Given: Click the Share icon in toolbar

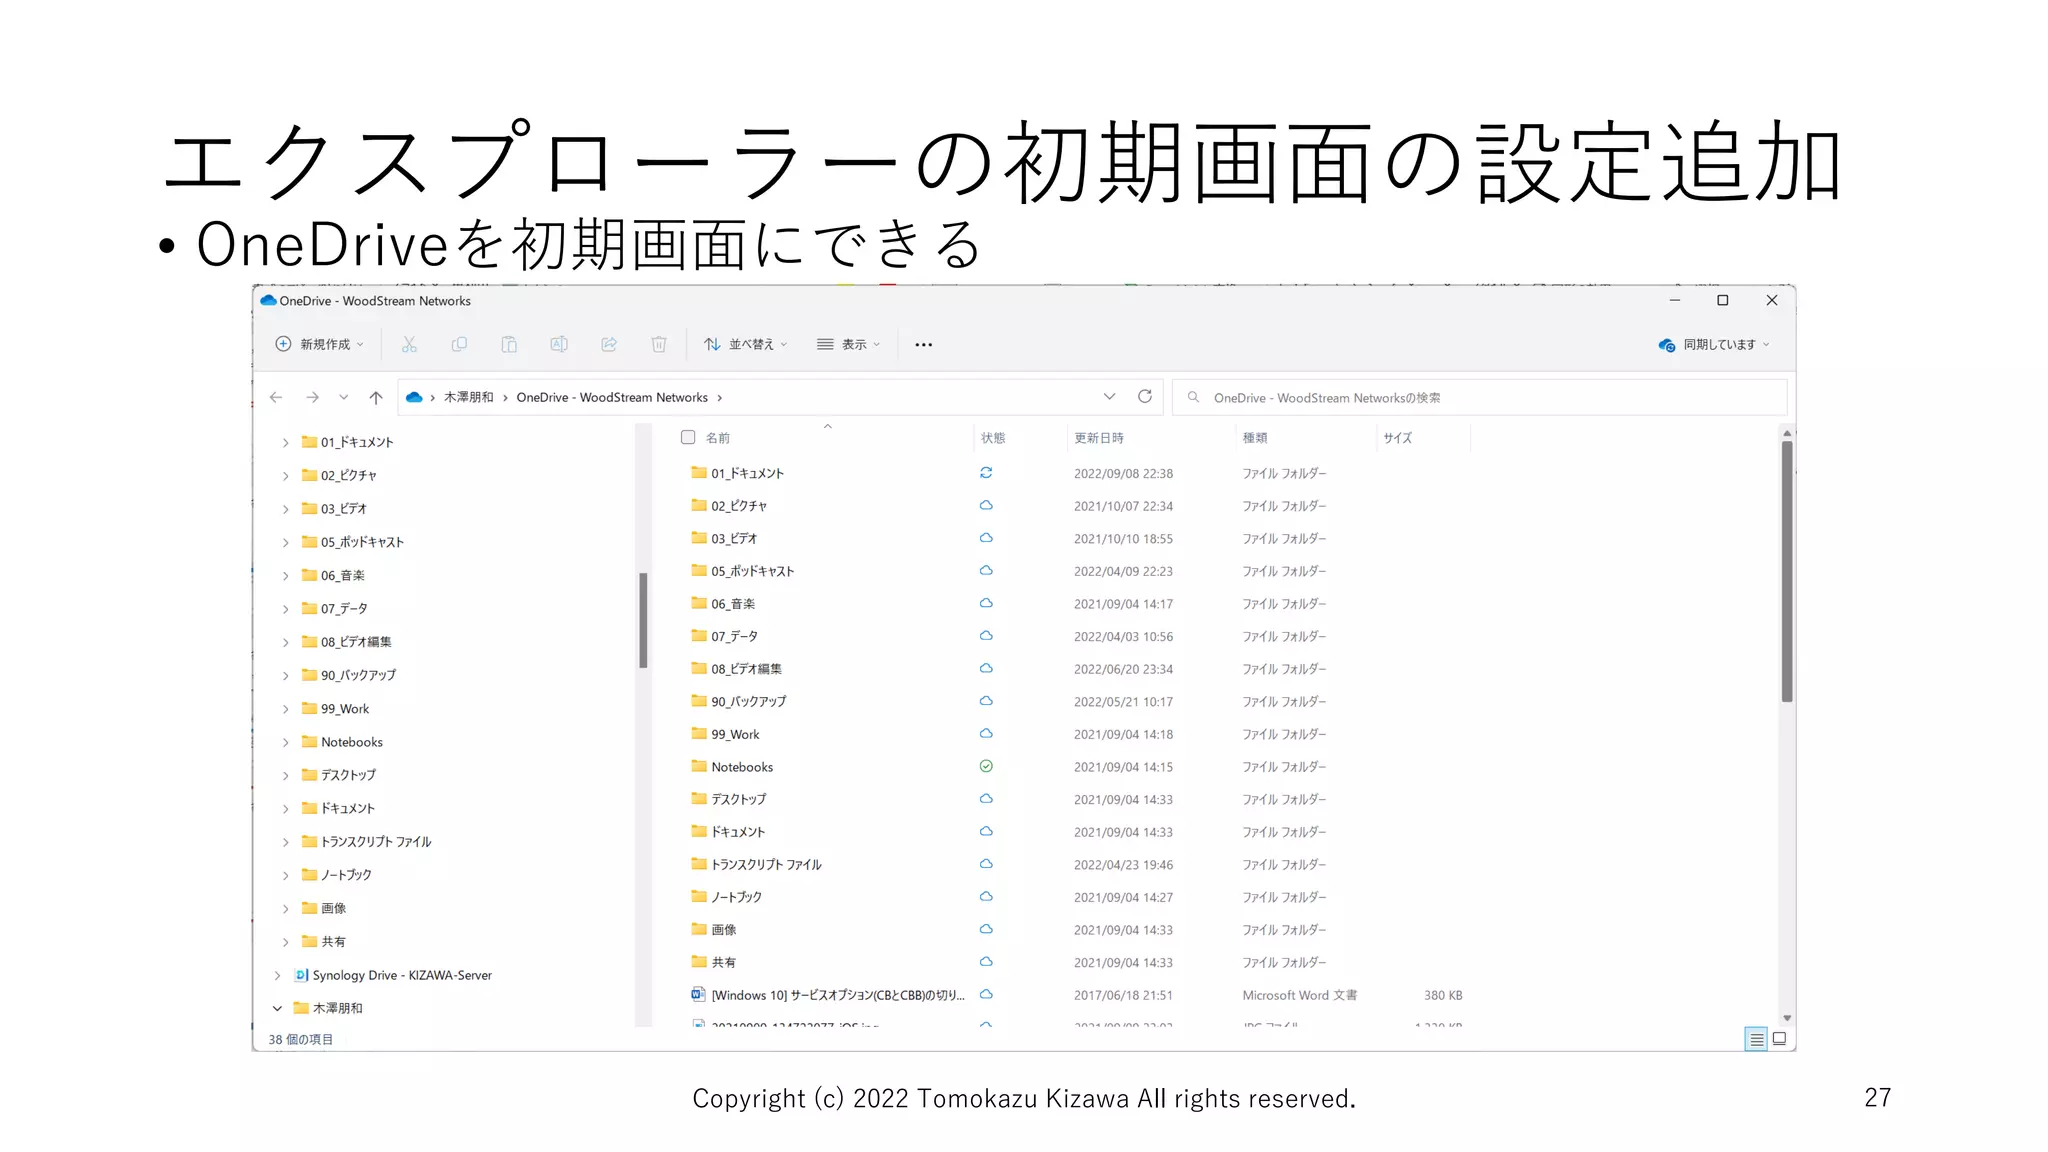Looking at the screenshot, I should pos(609,344).
